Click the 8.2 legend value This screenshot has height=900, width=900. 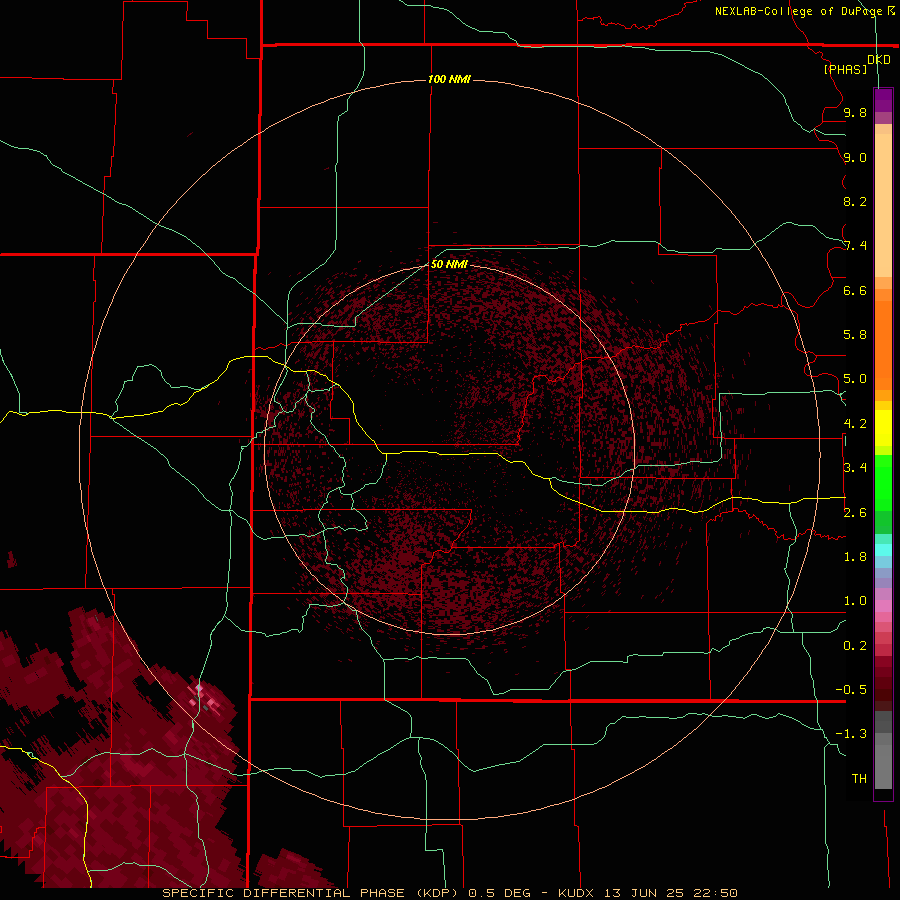click(855, 201)
